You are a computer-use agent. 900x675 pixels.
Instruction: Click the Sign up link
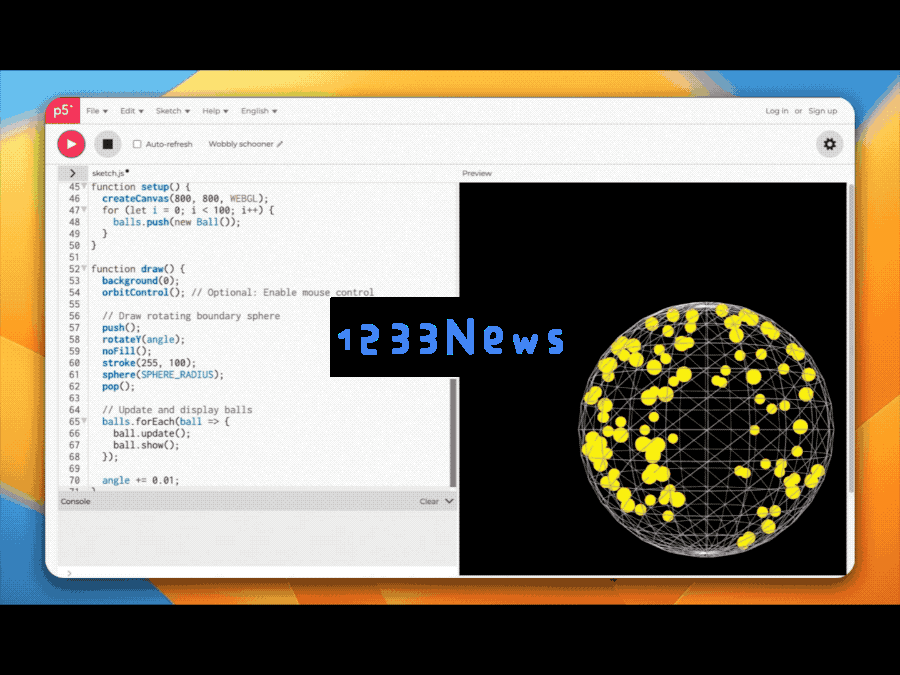click(x=823, y=111)
